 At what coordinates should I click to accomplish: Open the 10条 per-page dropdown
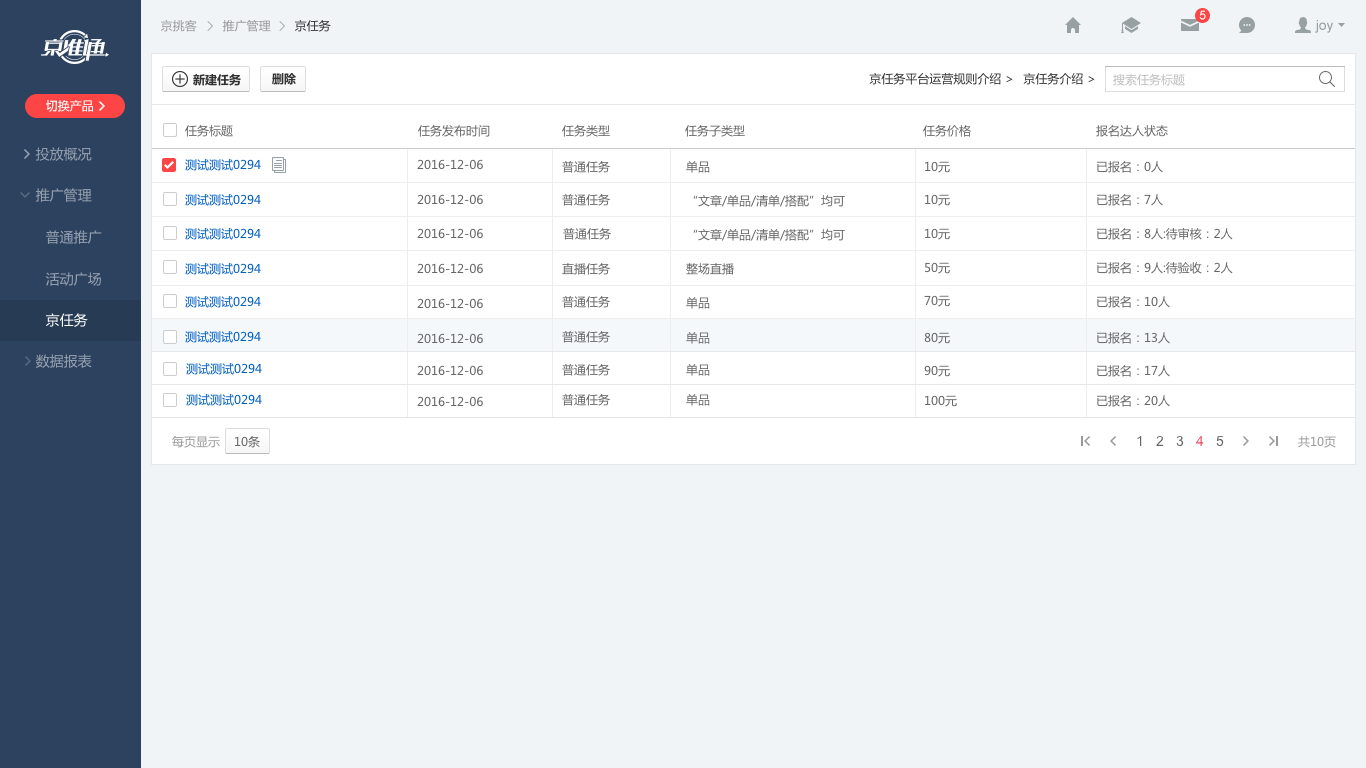pos(247,441)
